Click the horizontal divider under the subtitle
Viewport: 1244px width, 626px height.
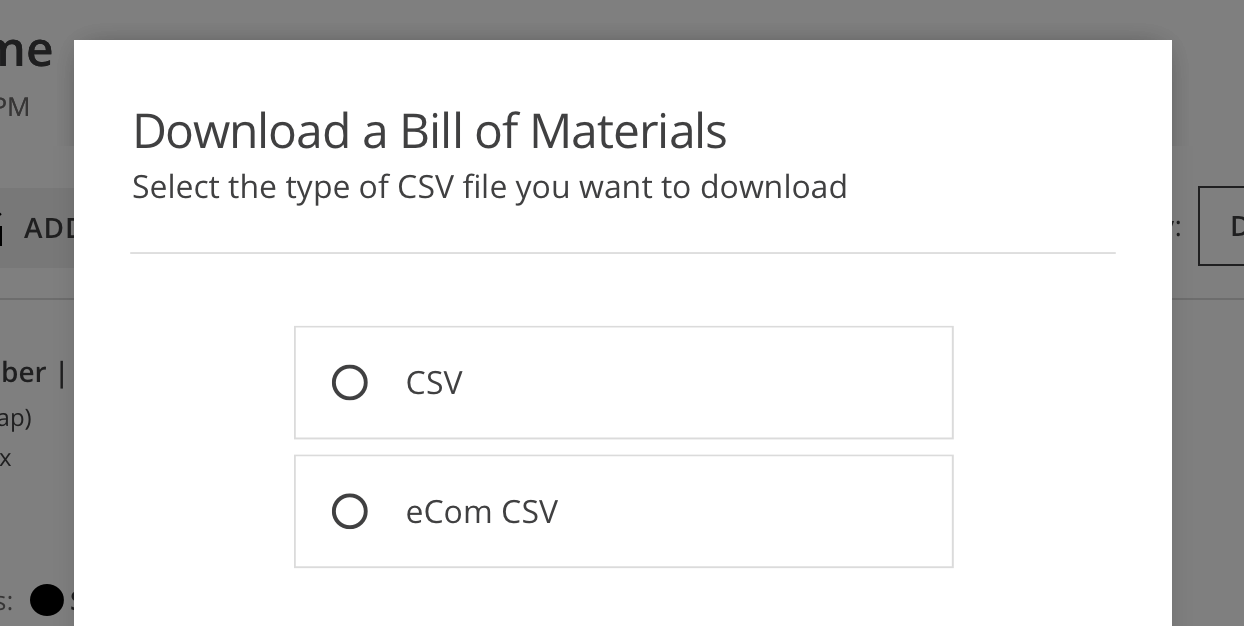point(622,253)
